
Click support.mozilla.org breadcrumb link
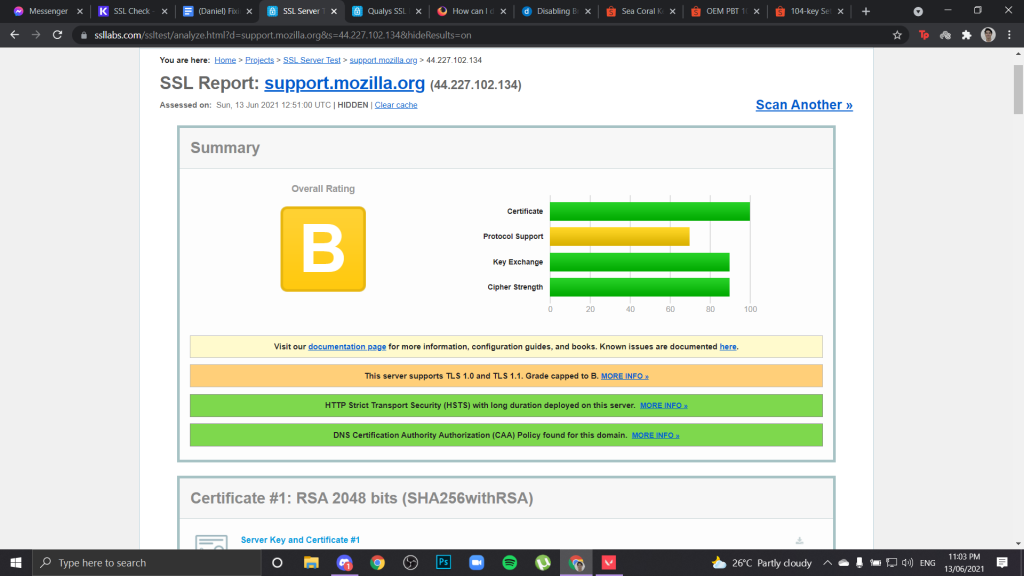point(383,60)
